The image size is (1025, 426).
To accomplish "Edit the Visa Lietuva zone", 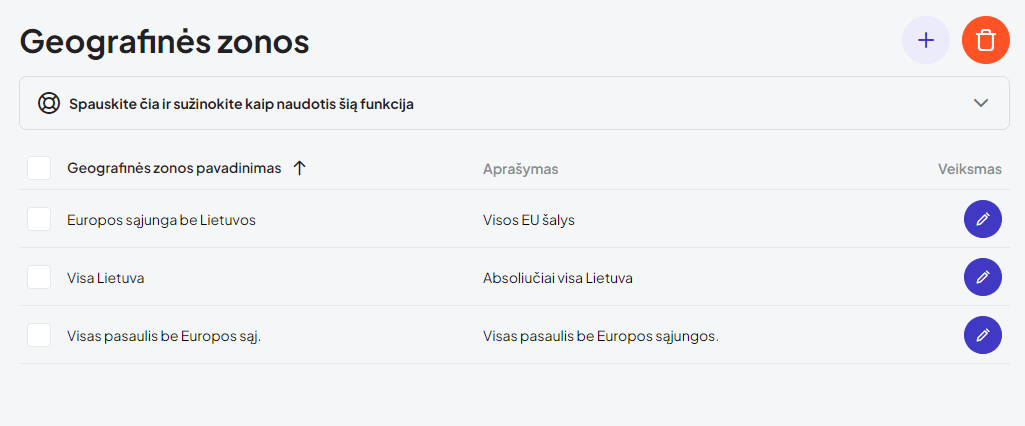I will (982, 277).
